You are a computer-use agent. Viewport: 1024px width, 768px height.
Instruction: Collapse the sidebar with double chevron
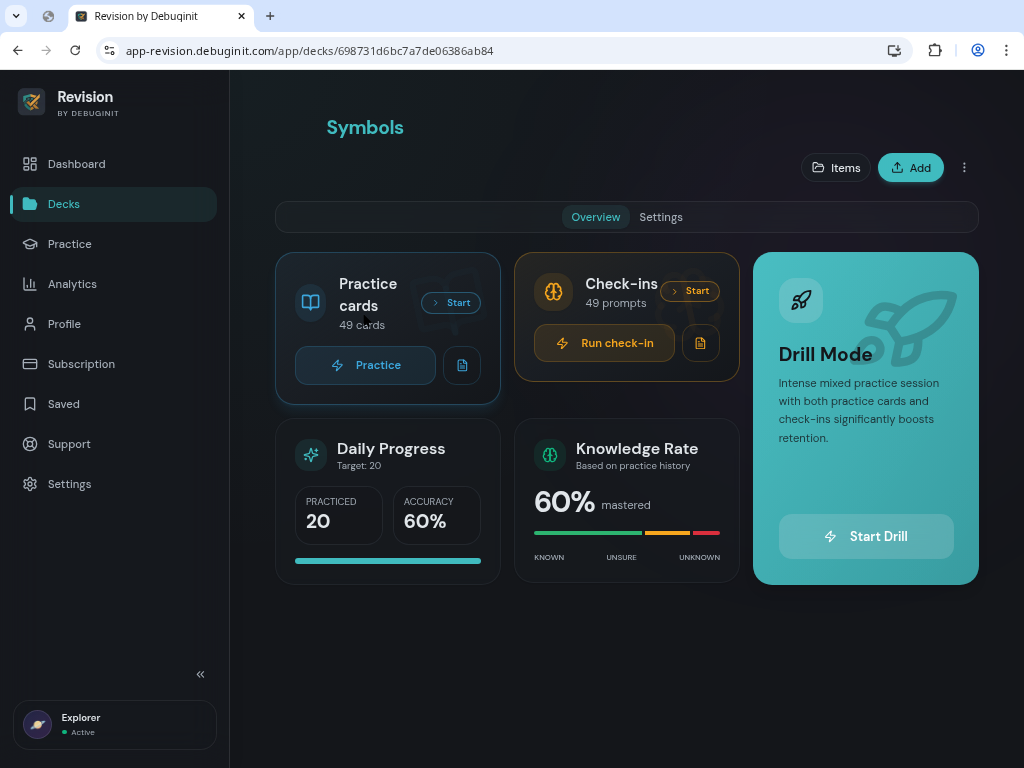pyautogui.click(x=200, y=674)
